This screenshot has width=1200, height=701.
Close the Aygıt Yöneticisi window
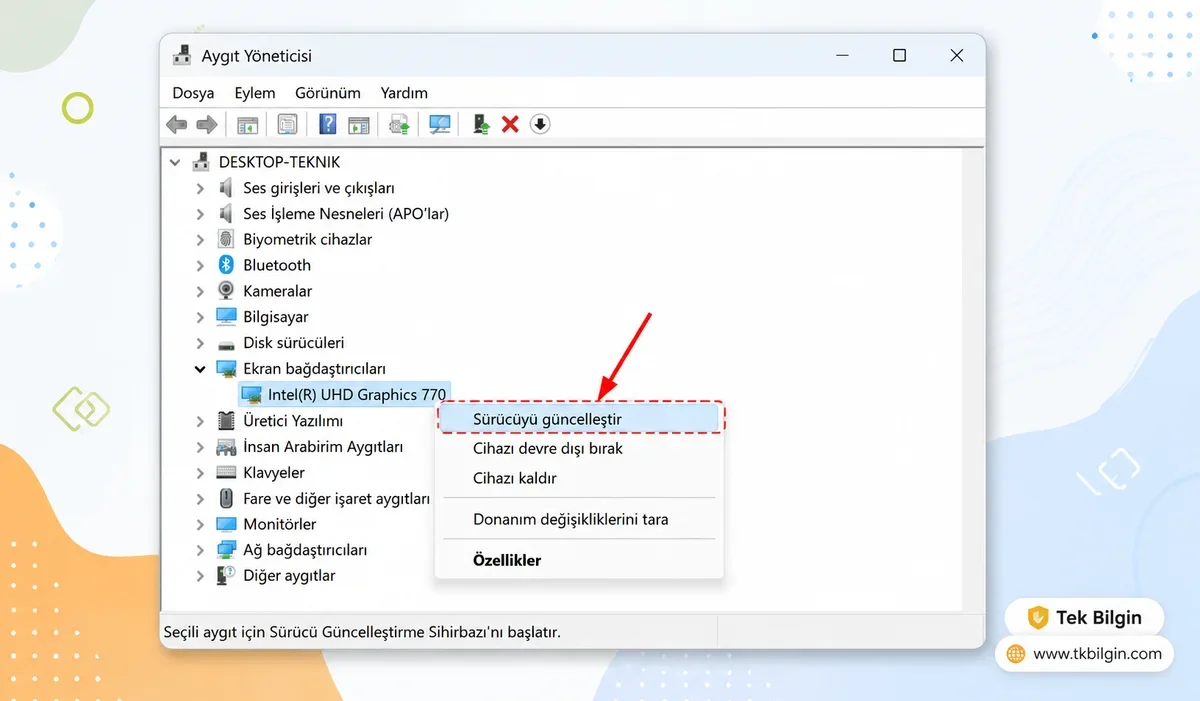pyautogui.click(x=957, y=56)
